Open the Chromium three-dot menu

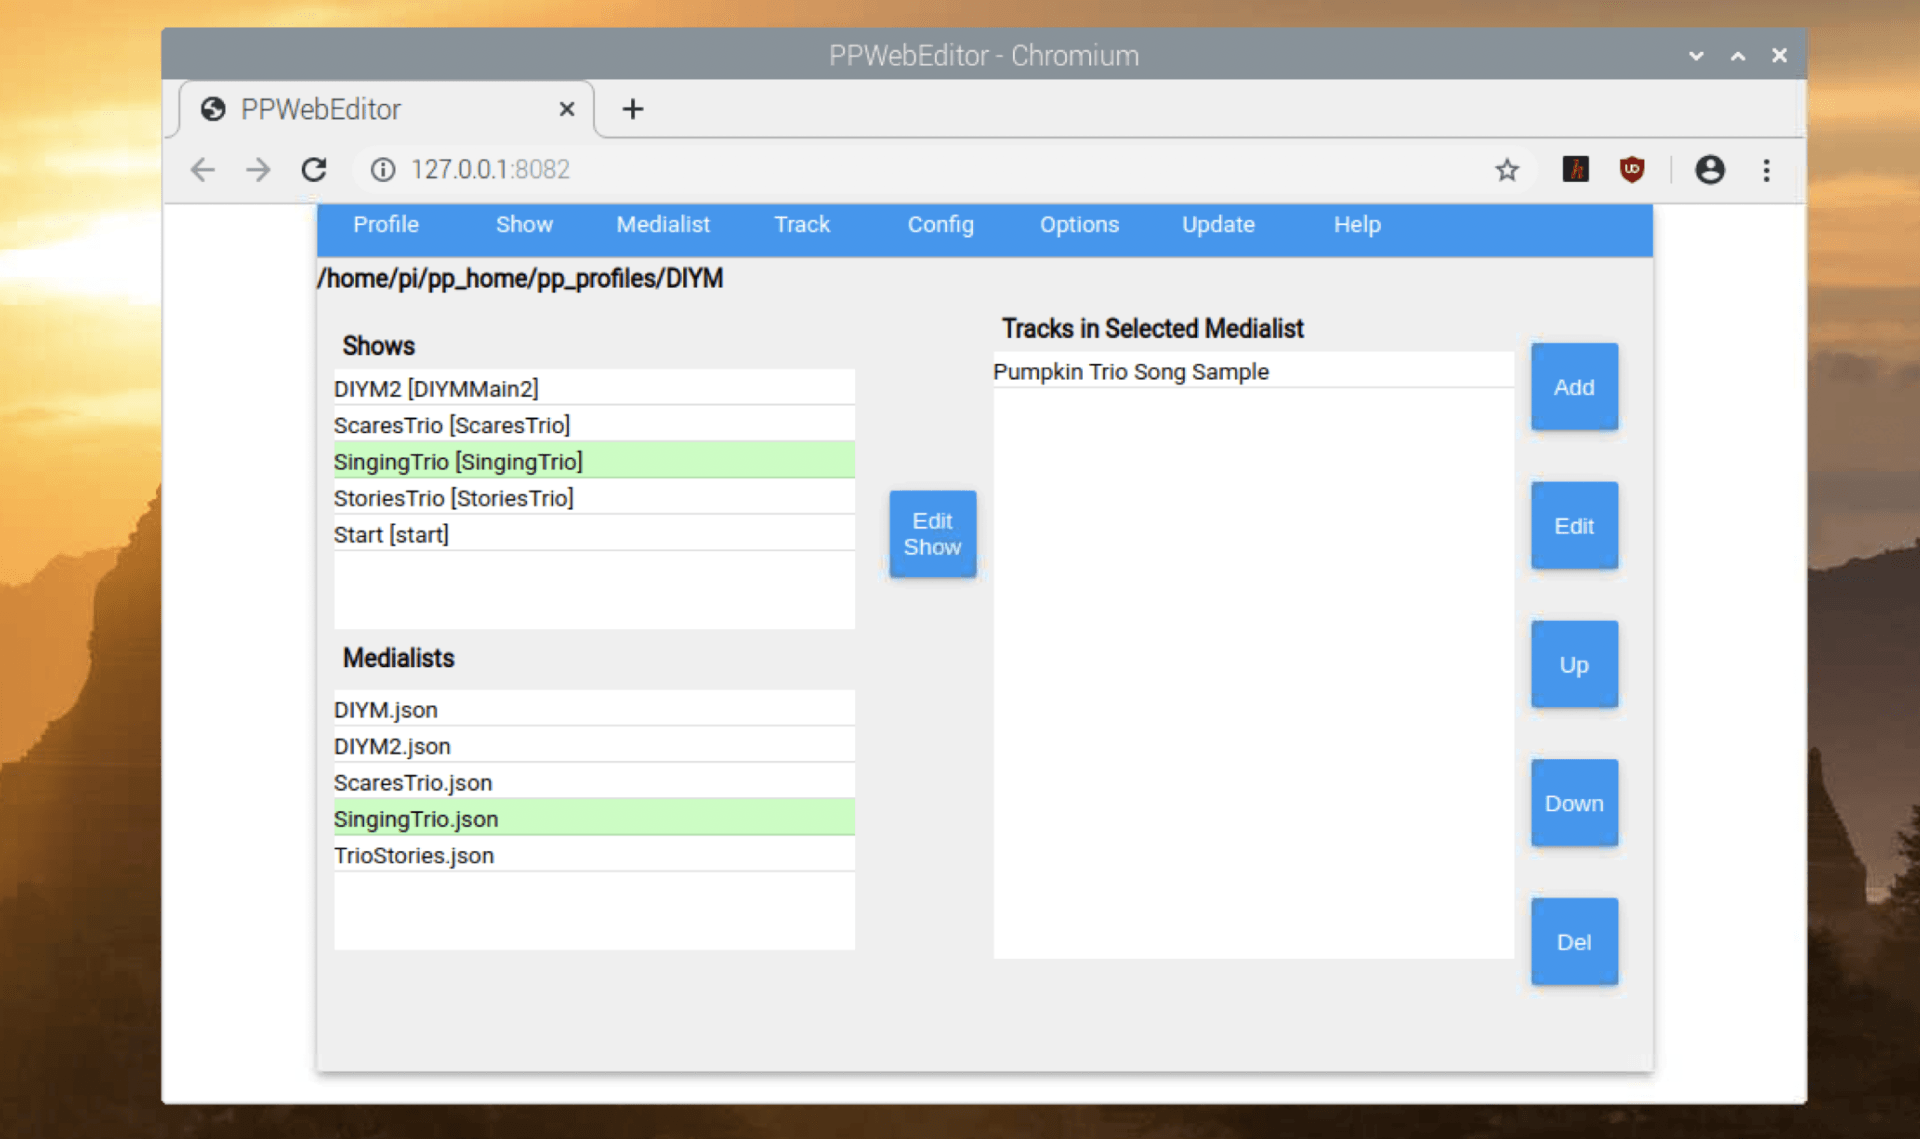pyautogui.click(x=1766, y=170)
